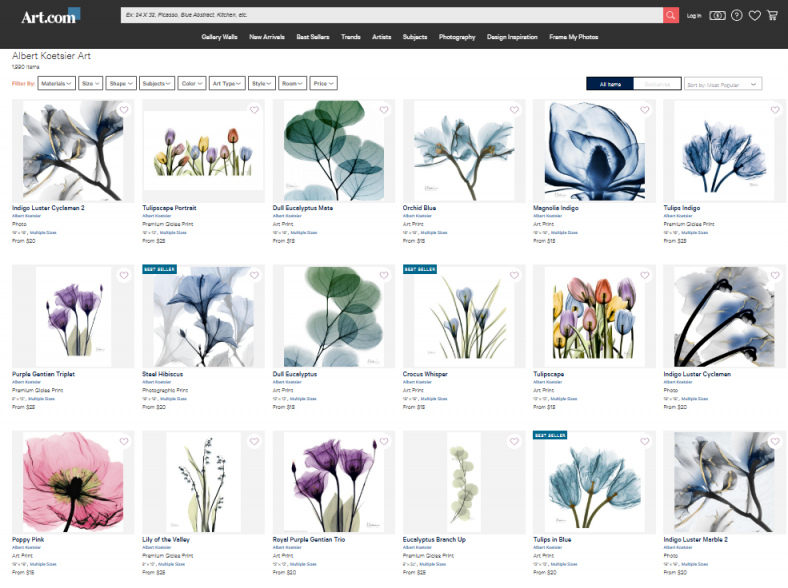Favorite Magnolia Indigo with heart icon
Screen dimensions: 788x588
645,110
